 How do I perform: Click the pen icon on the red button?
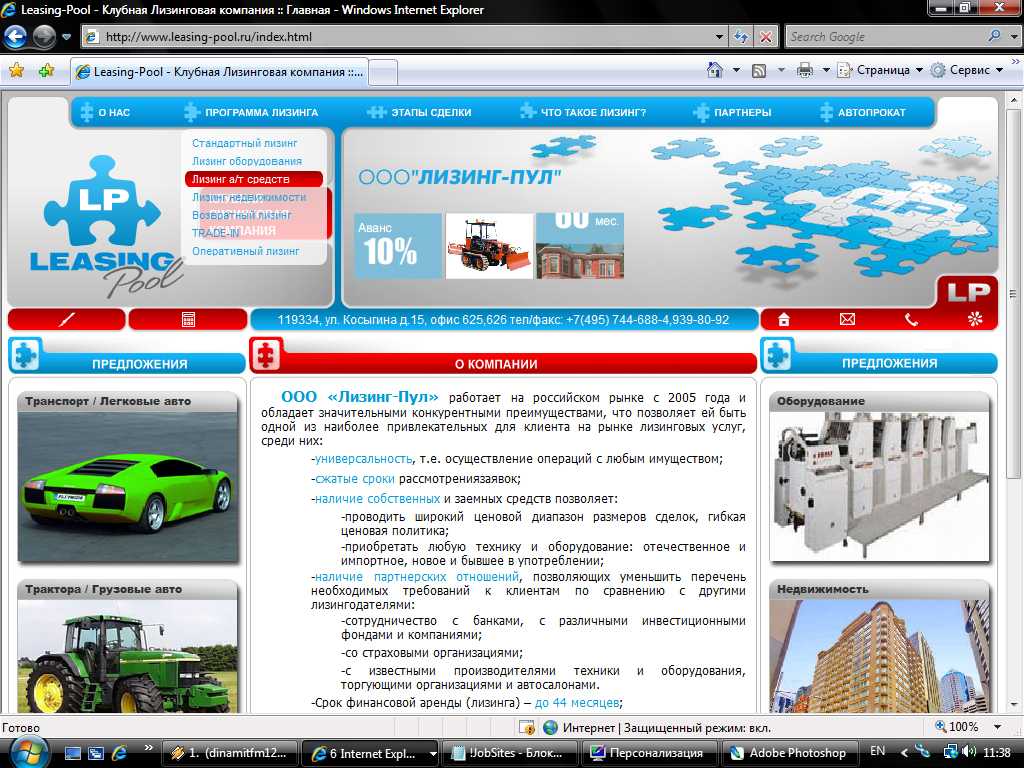pos(65,319)
